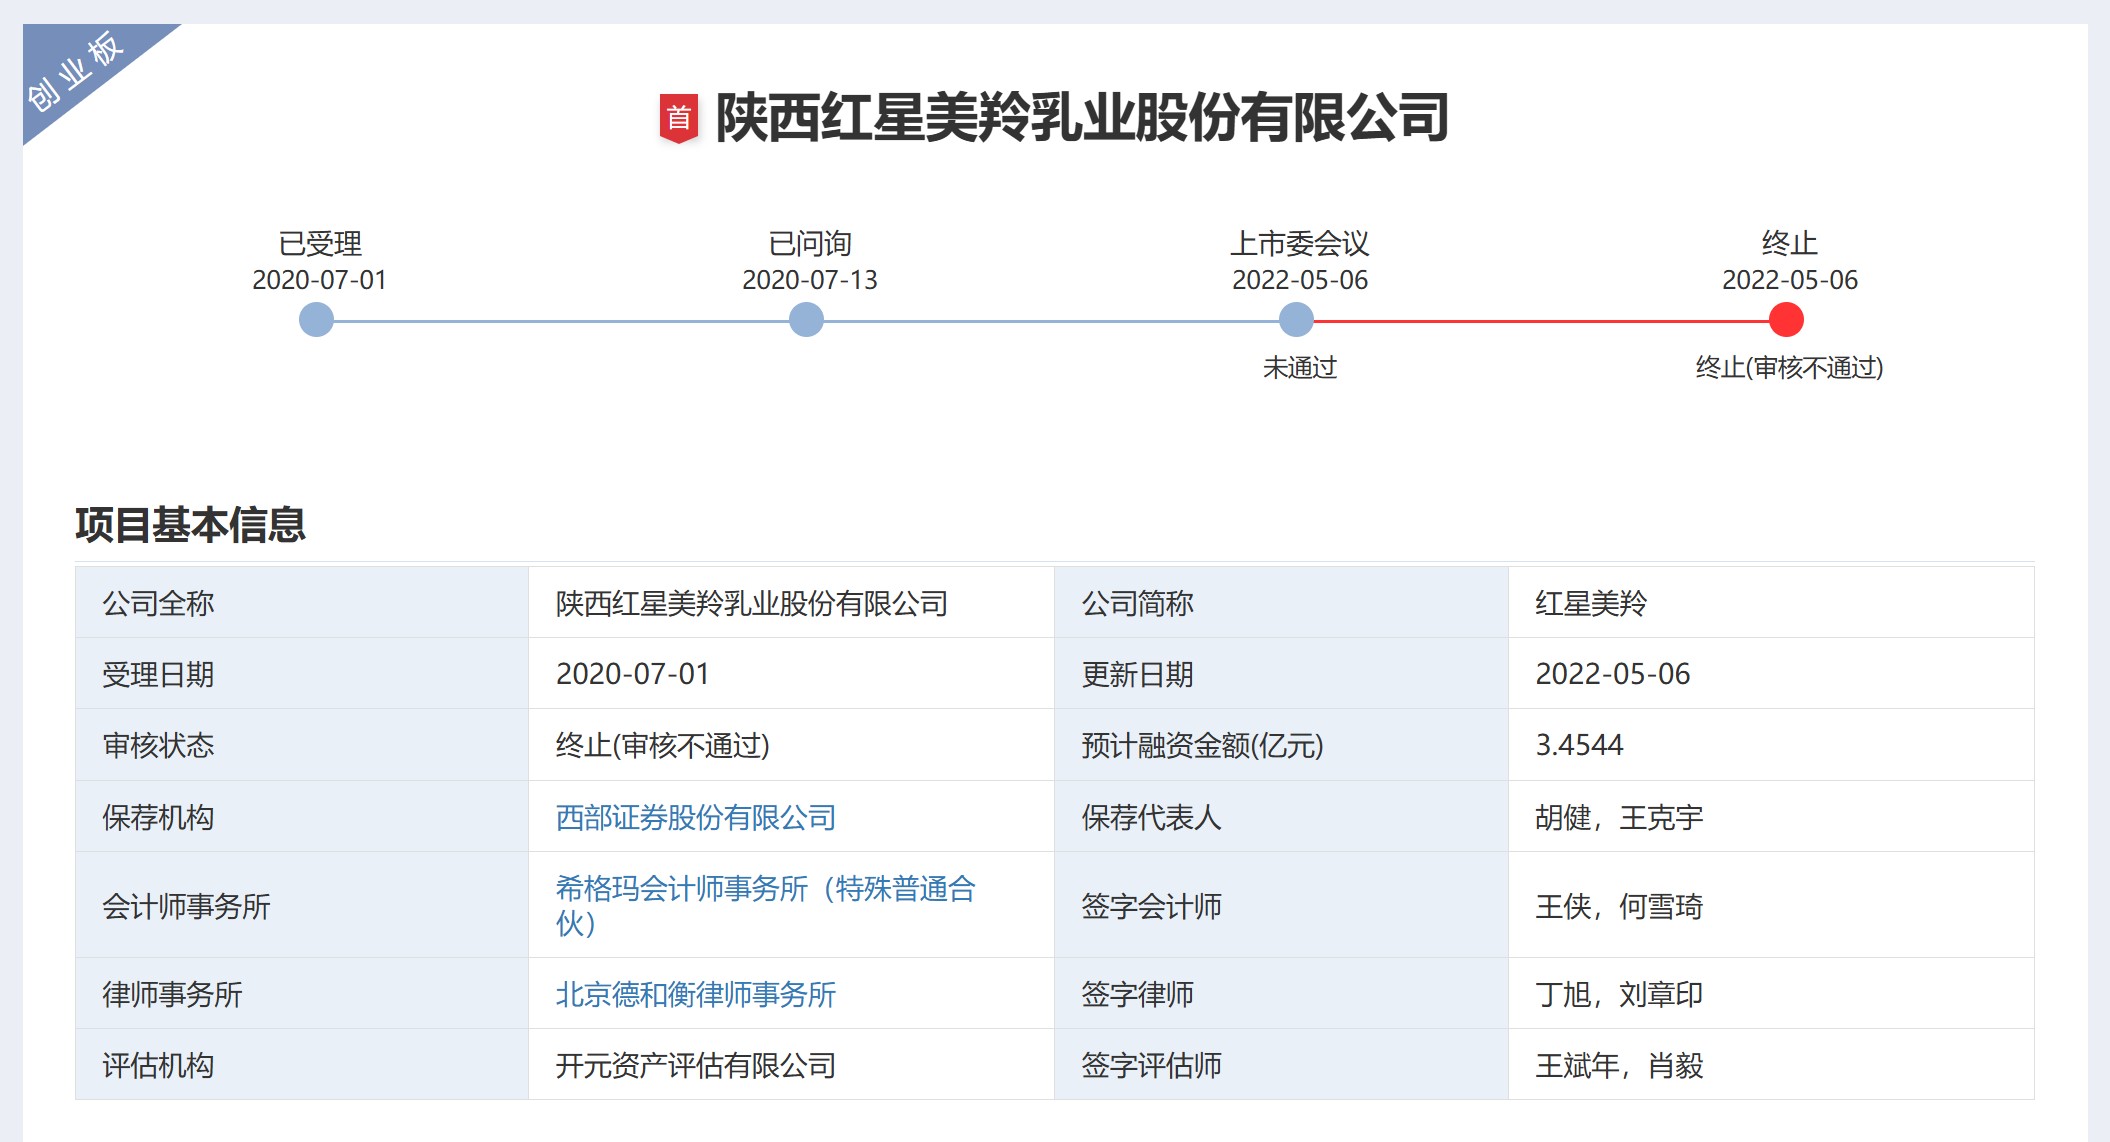Click the 上市委会议 timeline node dot
This screenshot has width=2110, height=1142.
tap(1296, 320)
